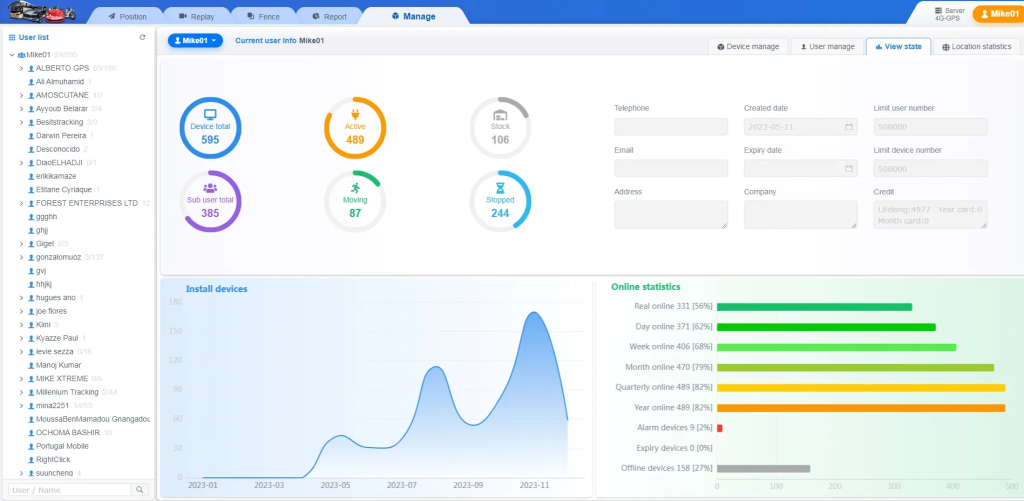The height and width of the screenshot is (501, 1024).
Task: Select erikikamaze in user list
Action: 56,176
